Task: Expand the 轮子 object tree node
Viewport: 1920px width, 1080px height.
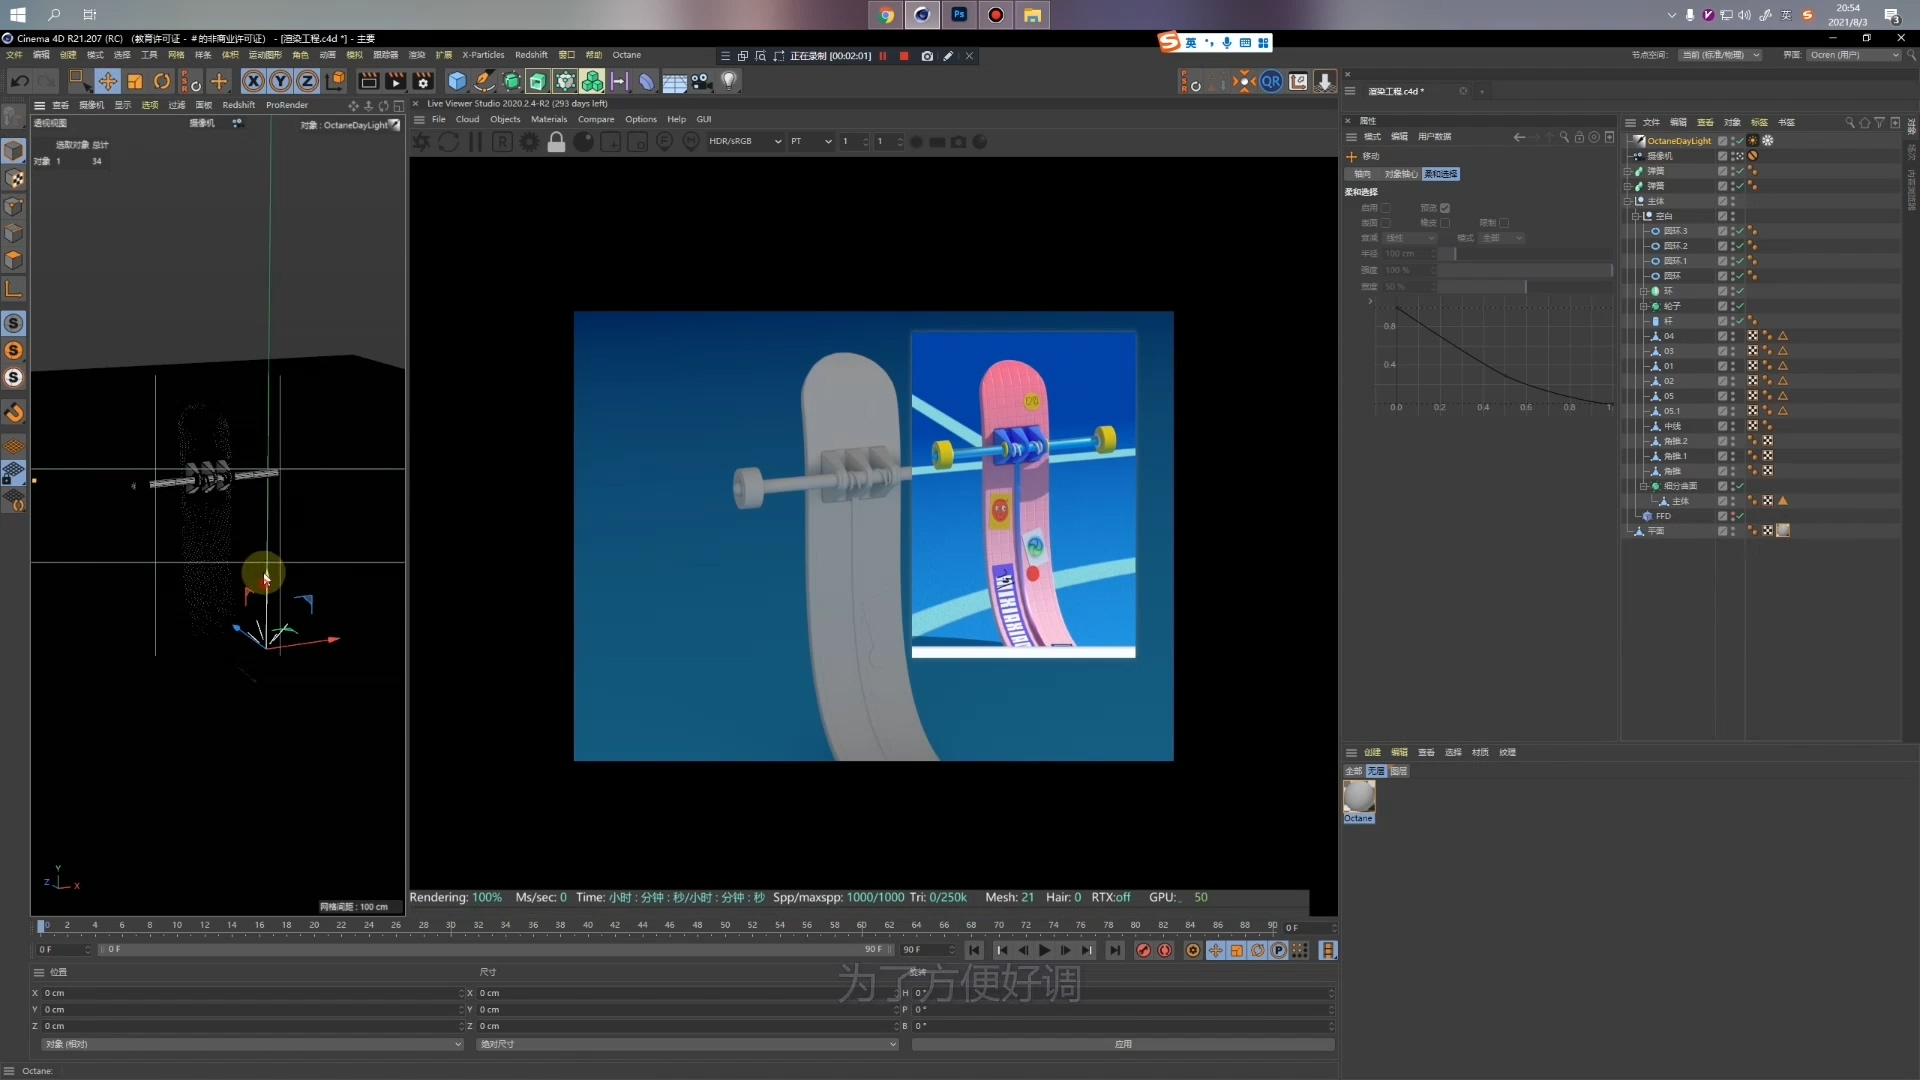Action: coord(1643,306)
